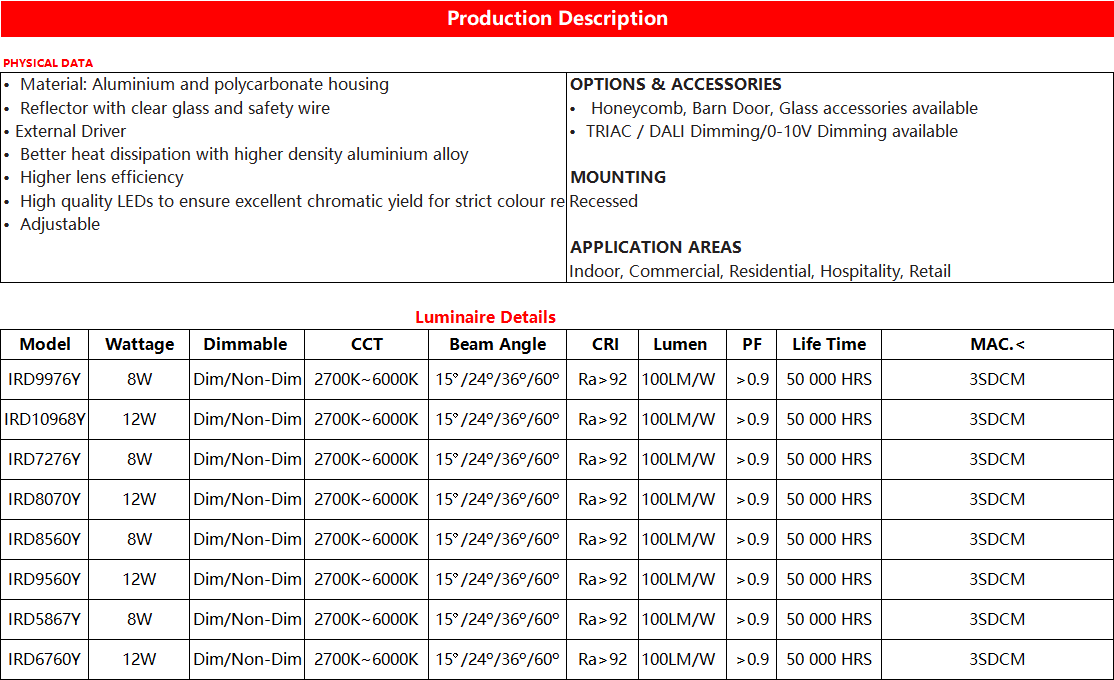Click the IRD9976Y model cell

tap(45, 379)
